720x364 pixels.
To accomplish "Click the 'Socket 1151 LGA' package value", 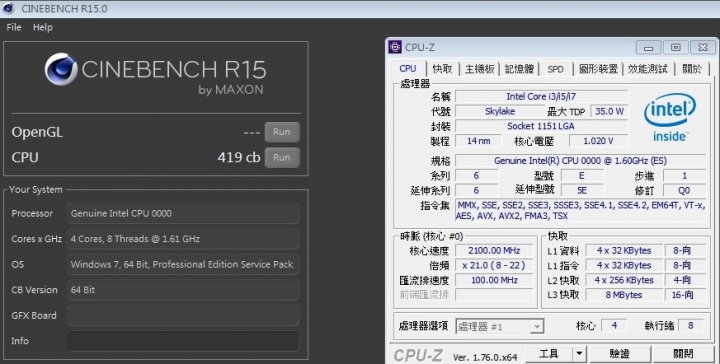I will [x=541, y=126].
